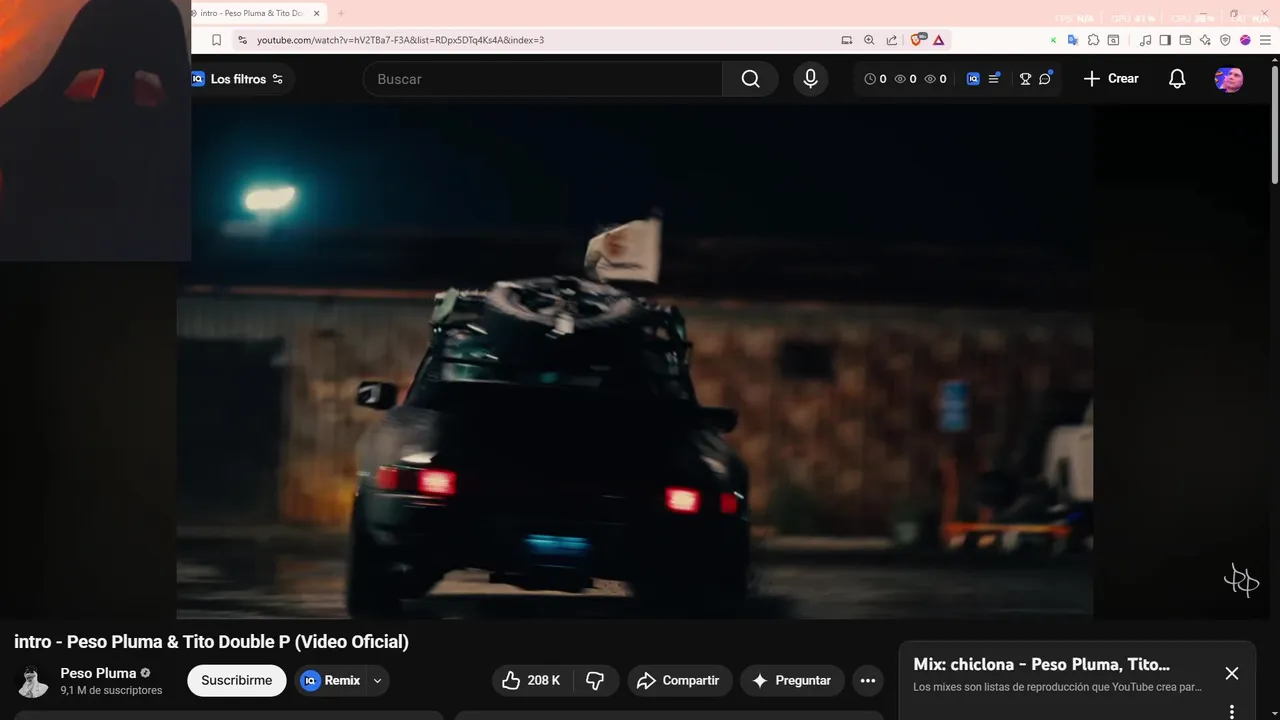Open the Brave Wallet icon
Viewport: 1280px width, 720px height.
coord(1185,40)
